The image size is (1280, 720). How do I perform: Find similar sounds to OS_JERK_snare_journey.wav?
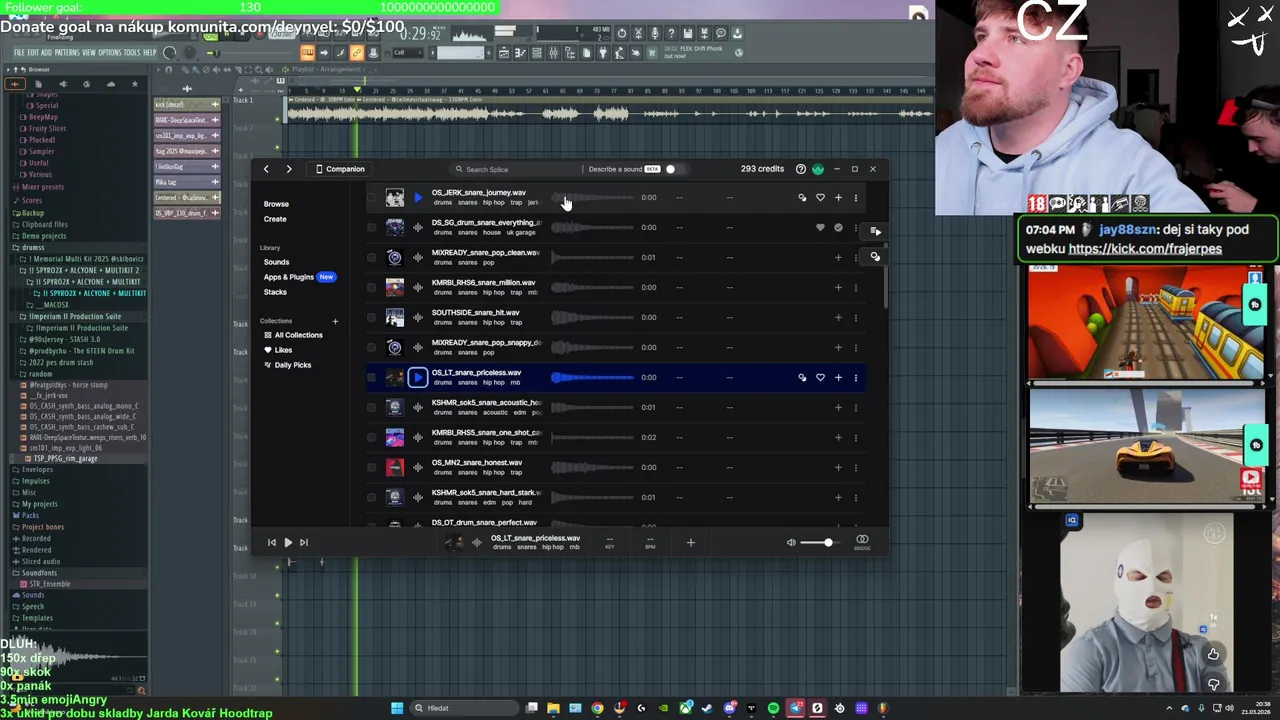point(802,197)
